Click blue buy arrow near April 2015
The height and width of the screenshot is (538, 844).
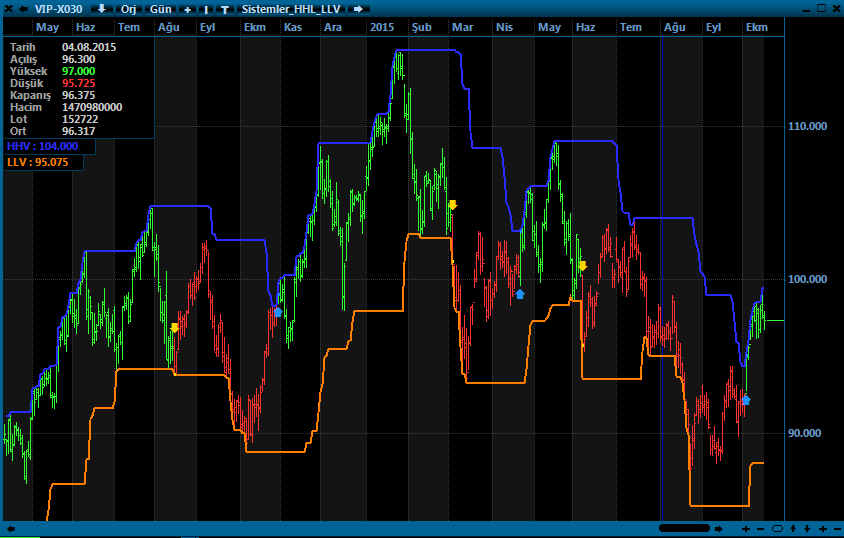point(519,294)
